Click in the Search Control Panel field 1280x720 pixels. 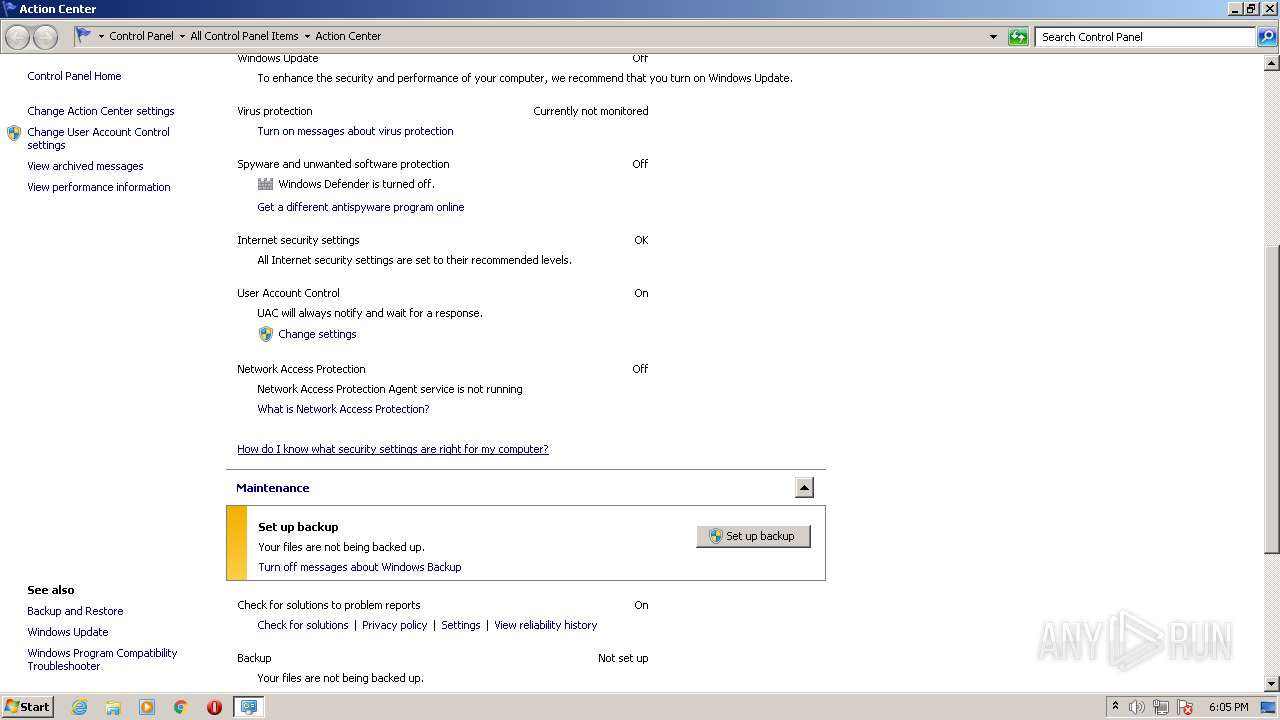(1145, 37)
